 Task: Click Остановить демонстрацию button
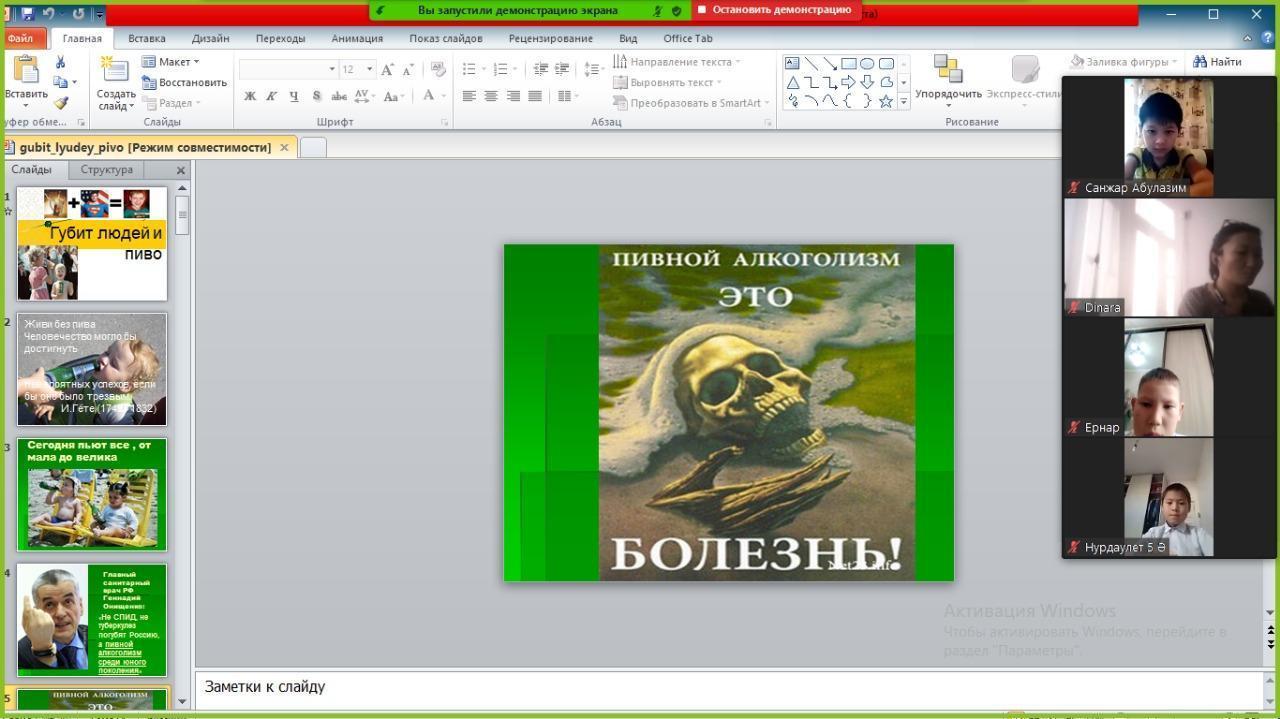[x=775, y=10]
